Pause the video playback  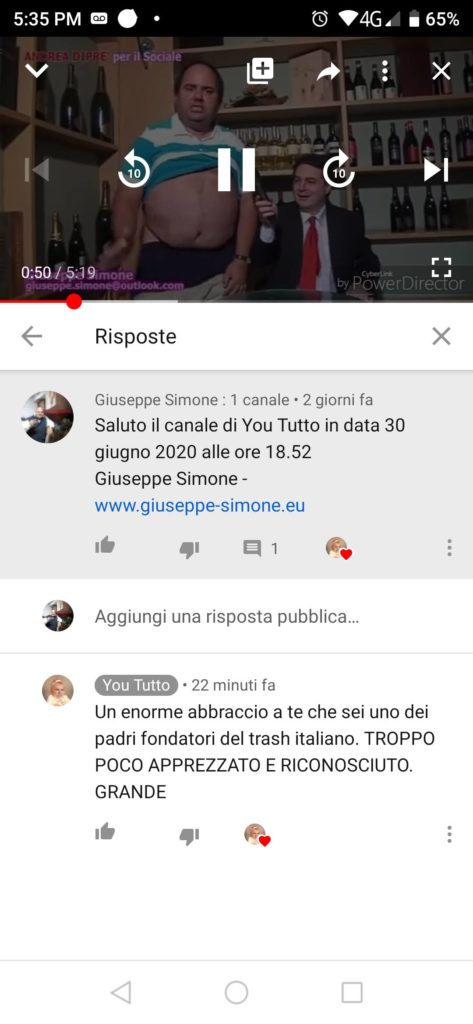coord(236,170)
